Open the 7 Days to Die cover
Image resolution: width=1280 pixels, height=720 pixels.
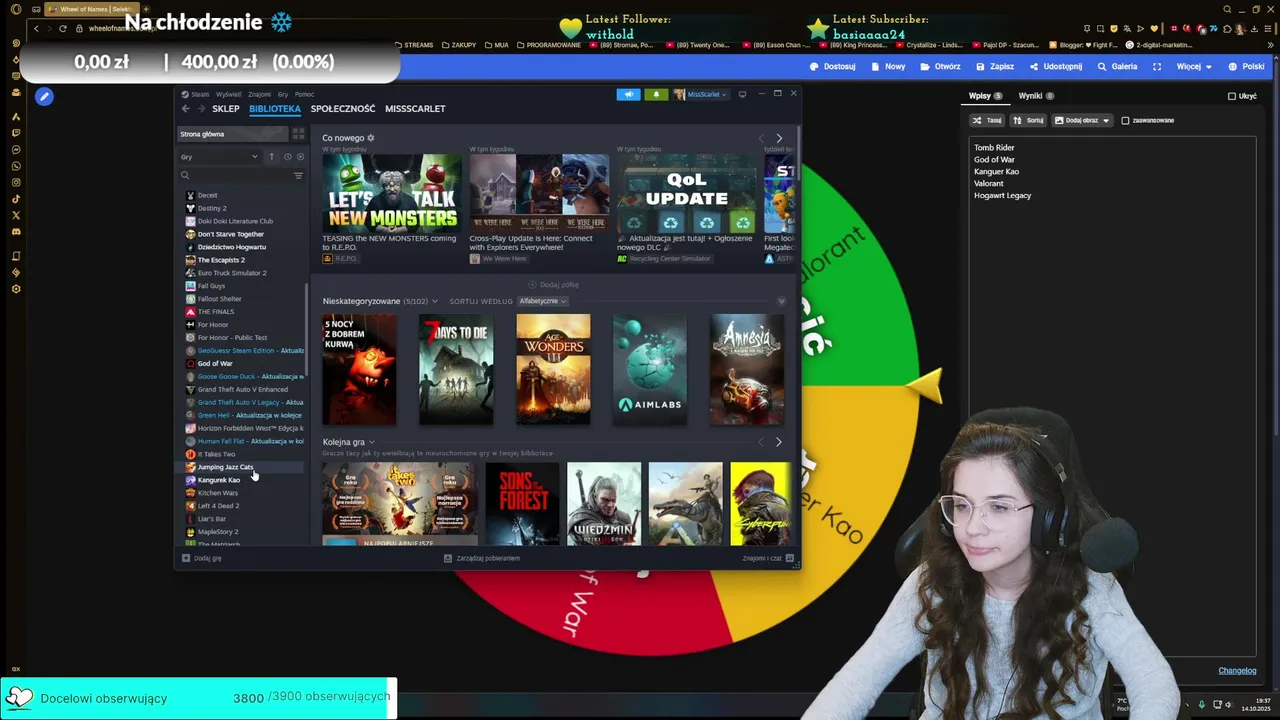pos(456,370)
